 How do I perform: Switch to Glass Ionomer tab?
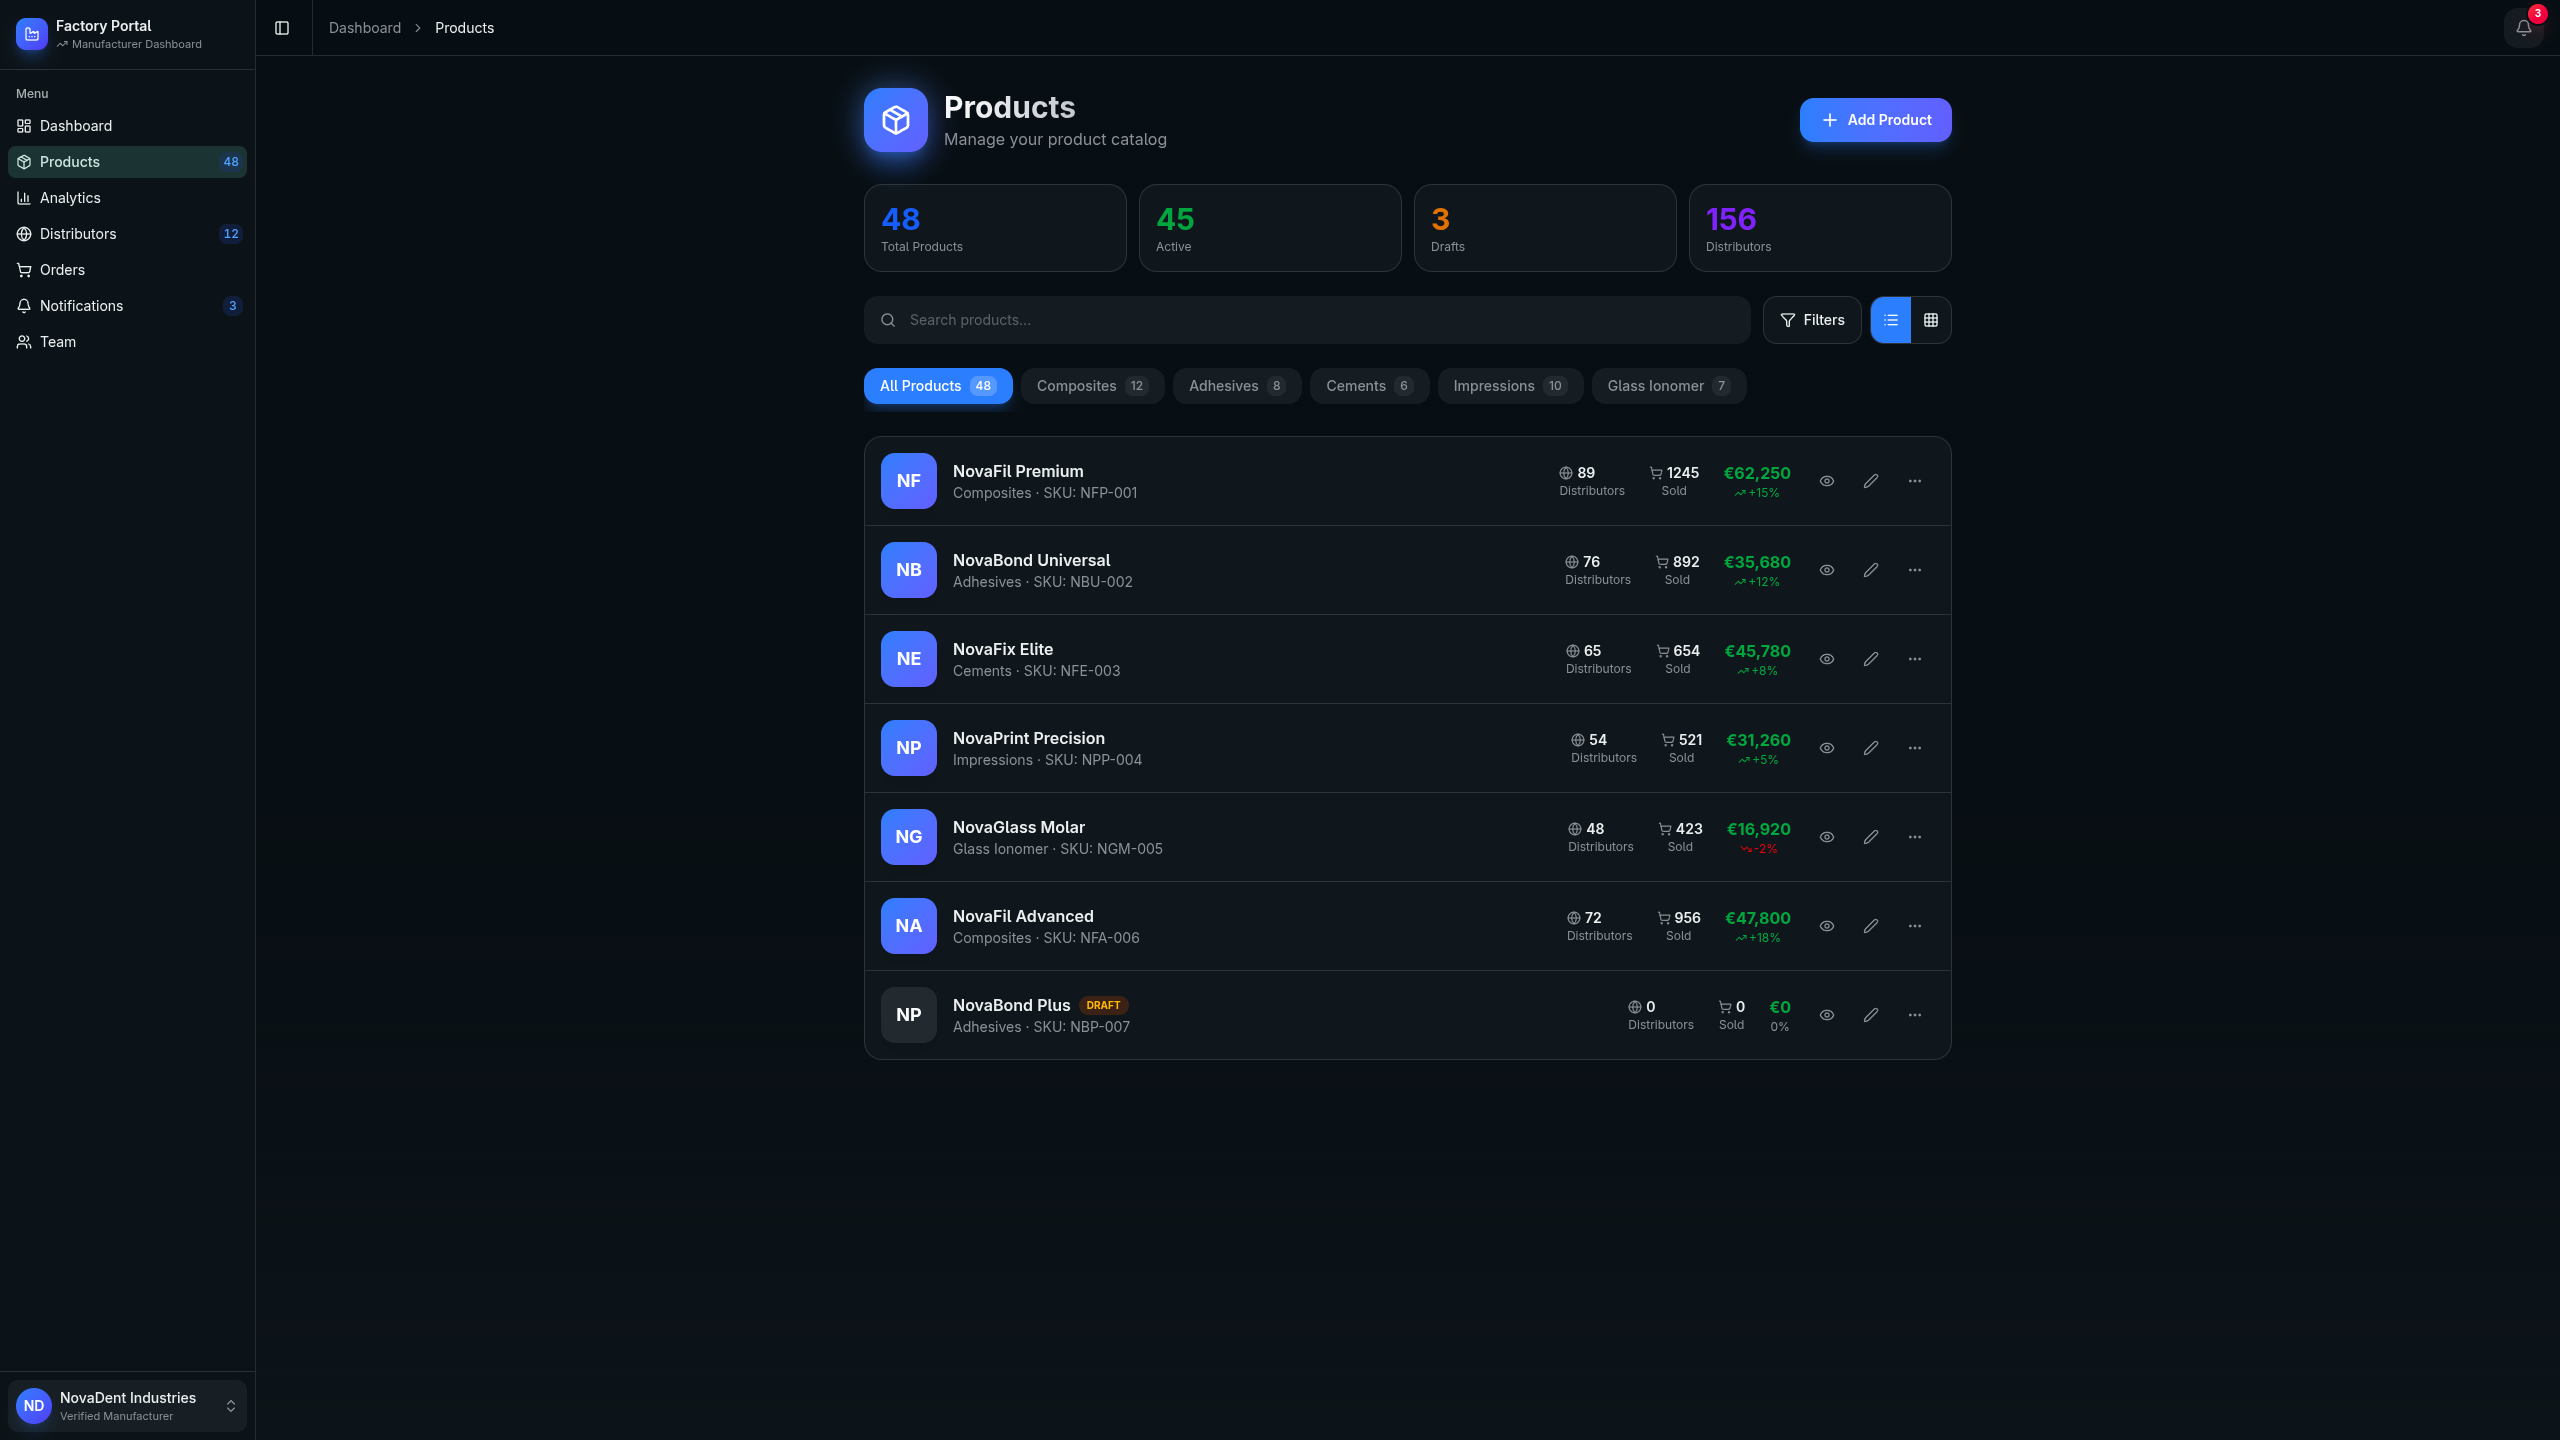pyautogui.click(x=1668, y=386)
